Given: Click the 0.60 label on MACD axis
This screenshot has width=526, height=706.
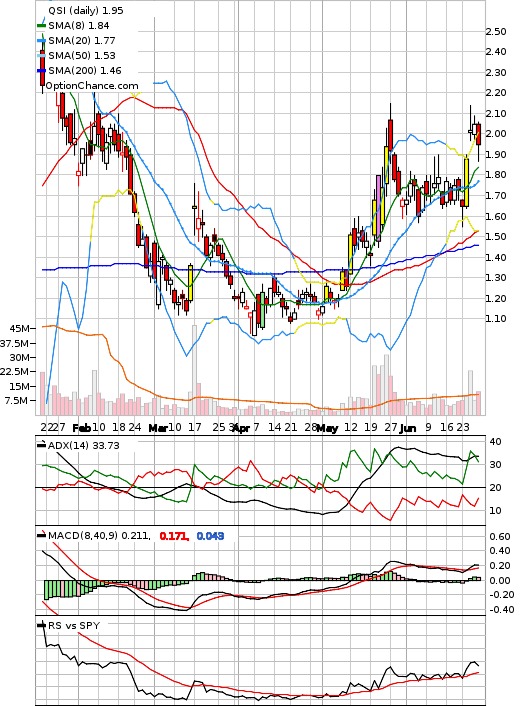Looking at the screenshot, I should pyautogui.click(x=500, y=537).
